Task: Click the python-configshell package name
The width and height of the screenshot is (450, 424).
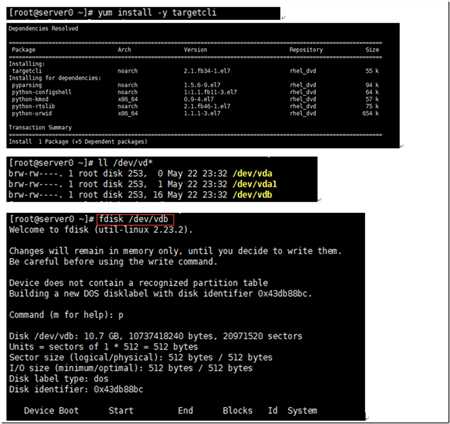Action: click(x=41, y=92)
